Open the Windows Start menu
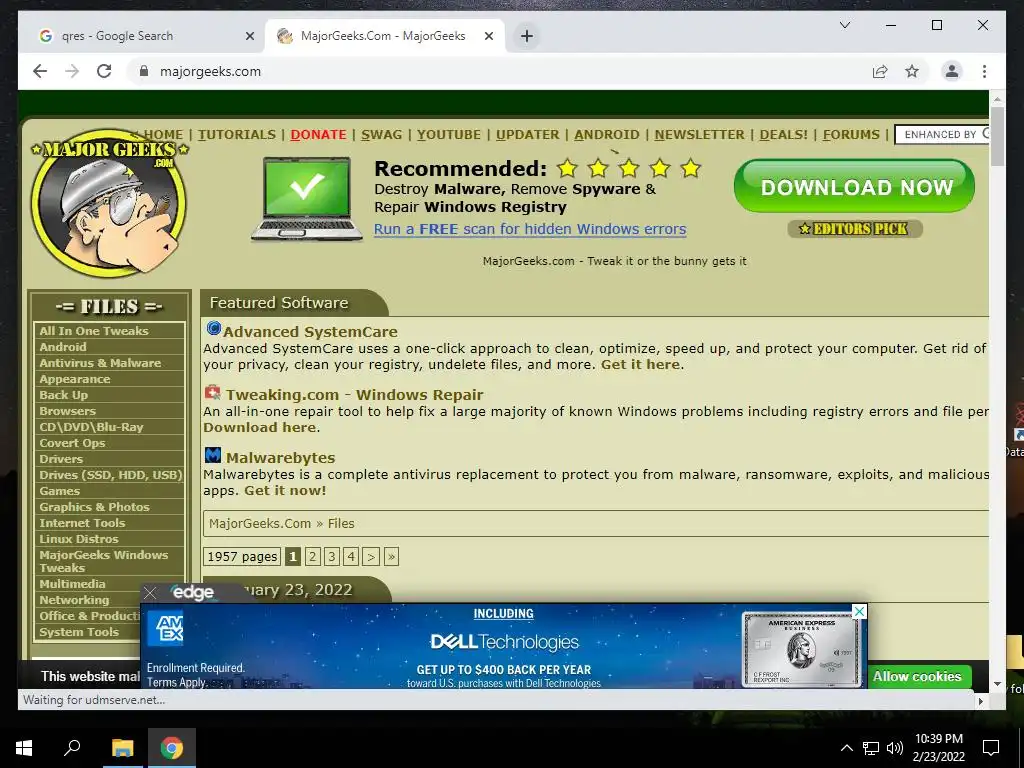 pyautogui.click(x=24, y=748)
